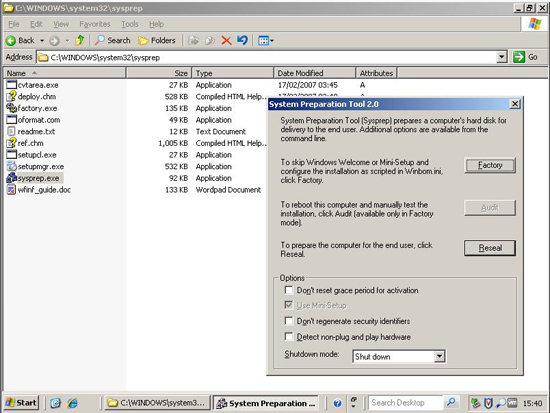Click the red Delete X icon
Screen dimensions: 550x413
[x=226, y=41]
